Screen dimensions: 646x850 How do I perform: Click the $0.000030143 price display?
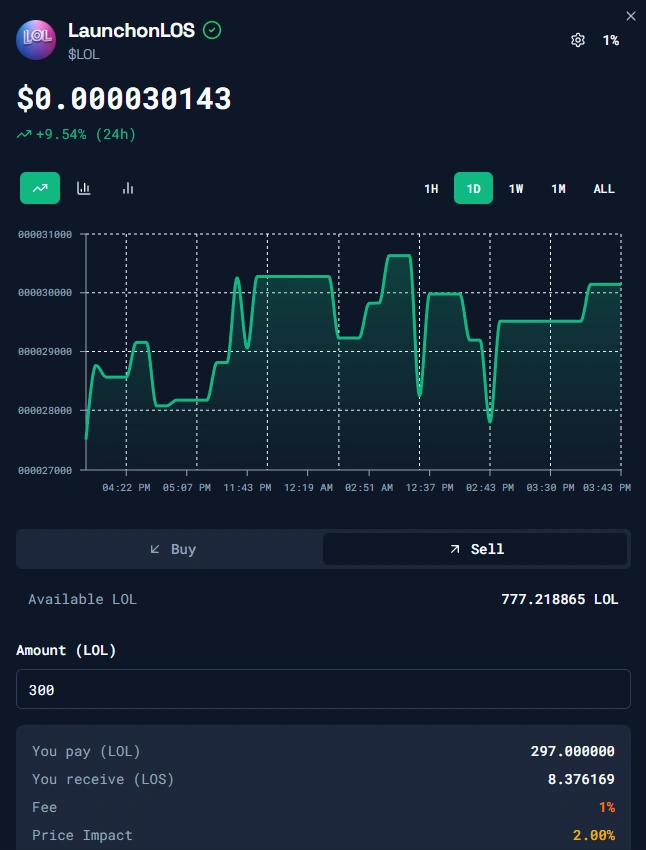[x=124, y=98]
